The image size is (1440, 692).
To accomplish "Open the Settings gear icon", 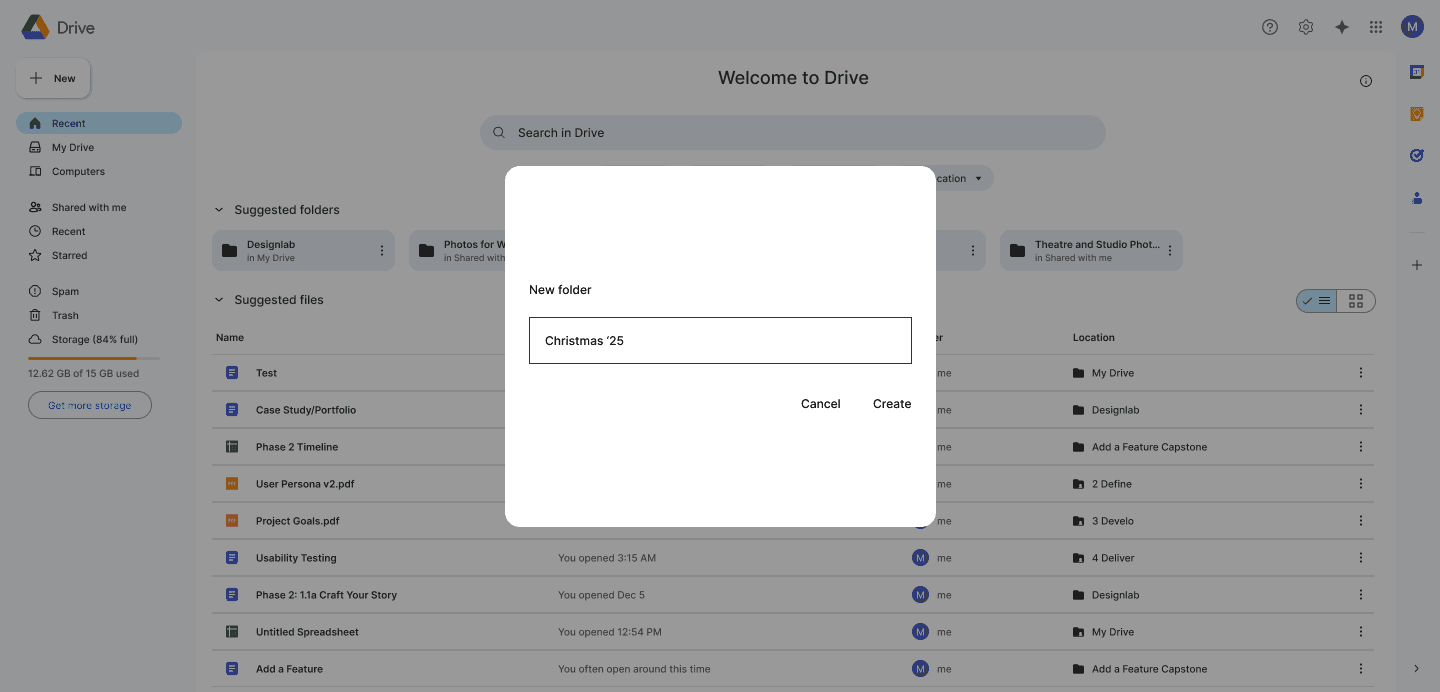I will click(x=1306, y=27).
